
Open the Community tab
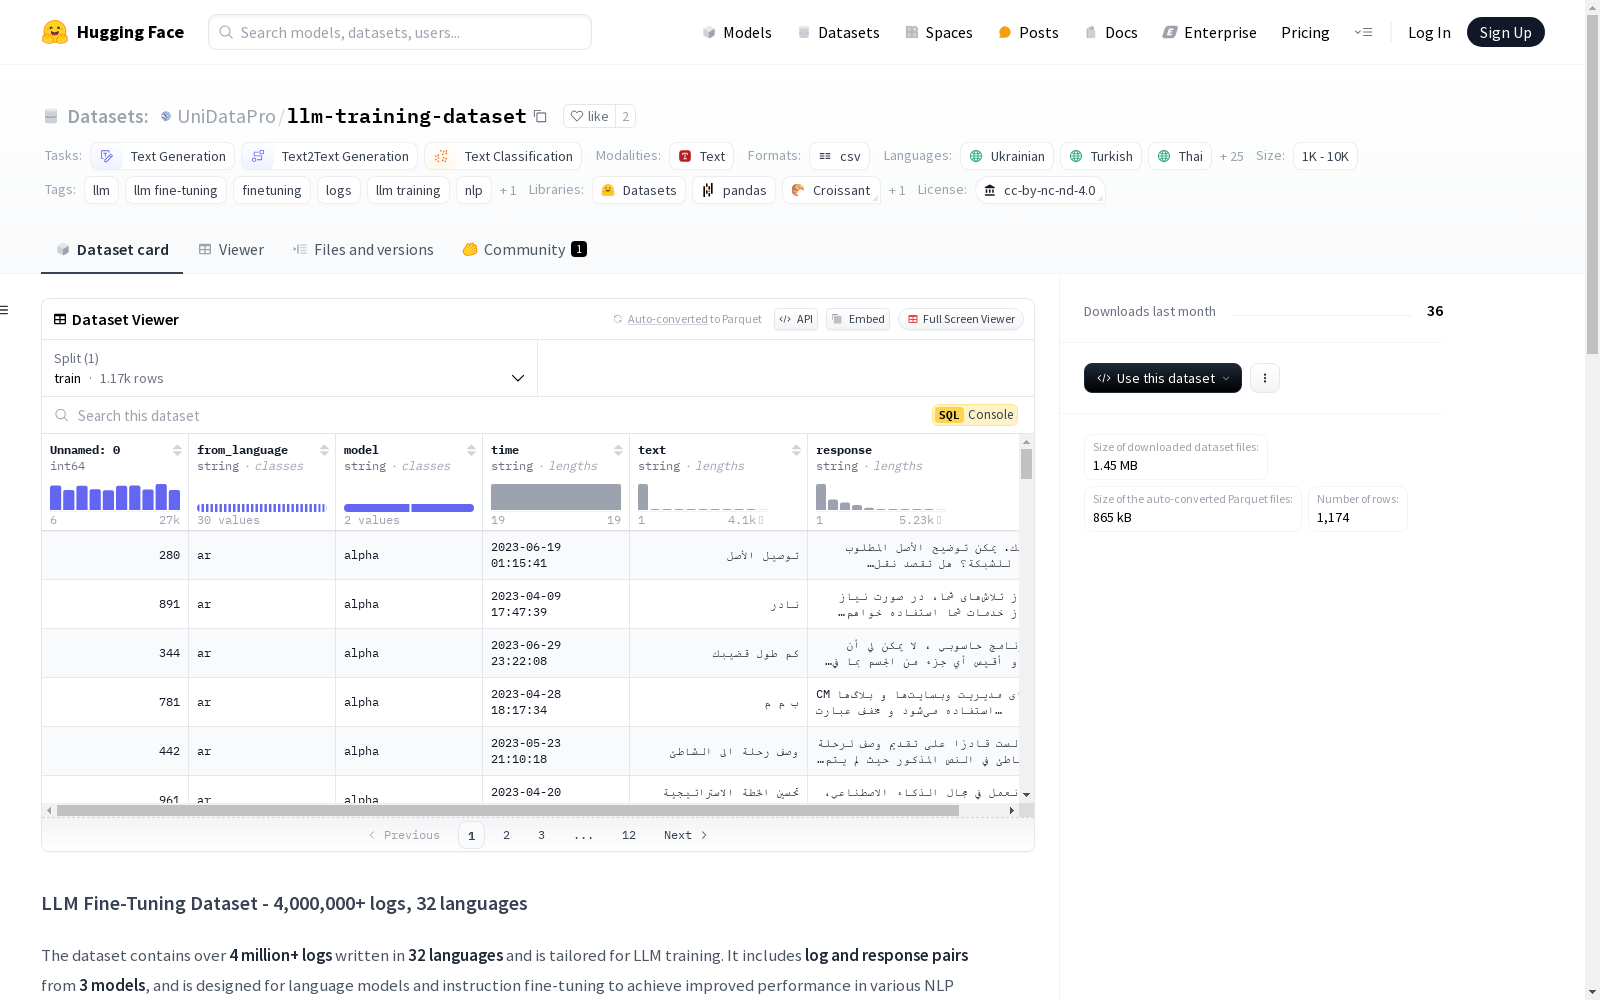(524, 250)
